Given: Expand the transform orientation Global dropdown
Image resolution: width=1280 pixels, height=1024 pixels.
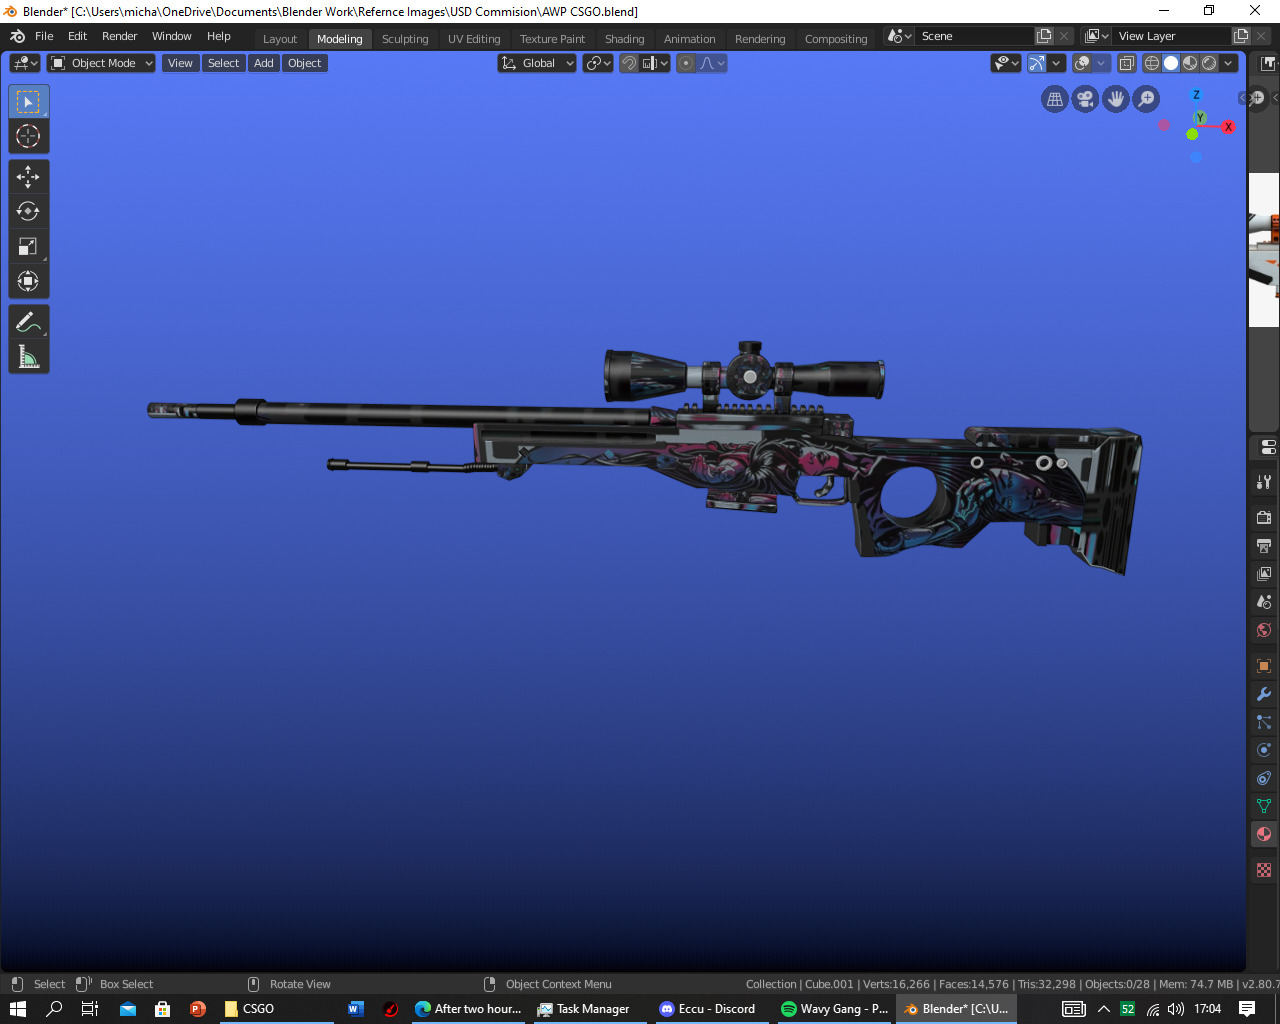Looking at the screenshot, I should tap(537, 63).
